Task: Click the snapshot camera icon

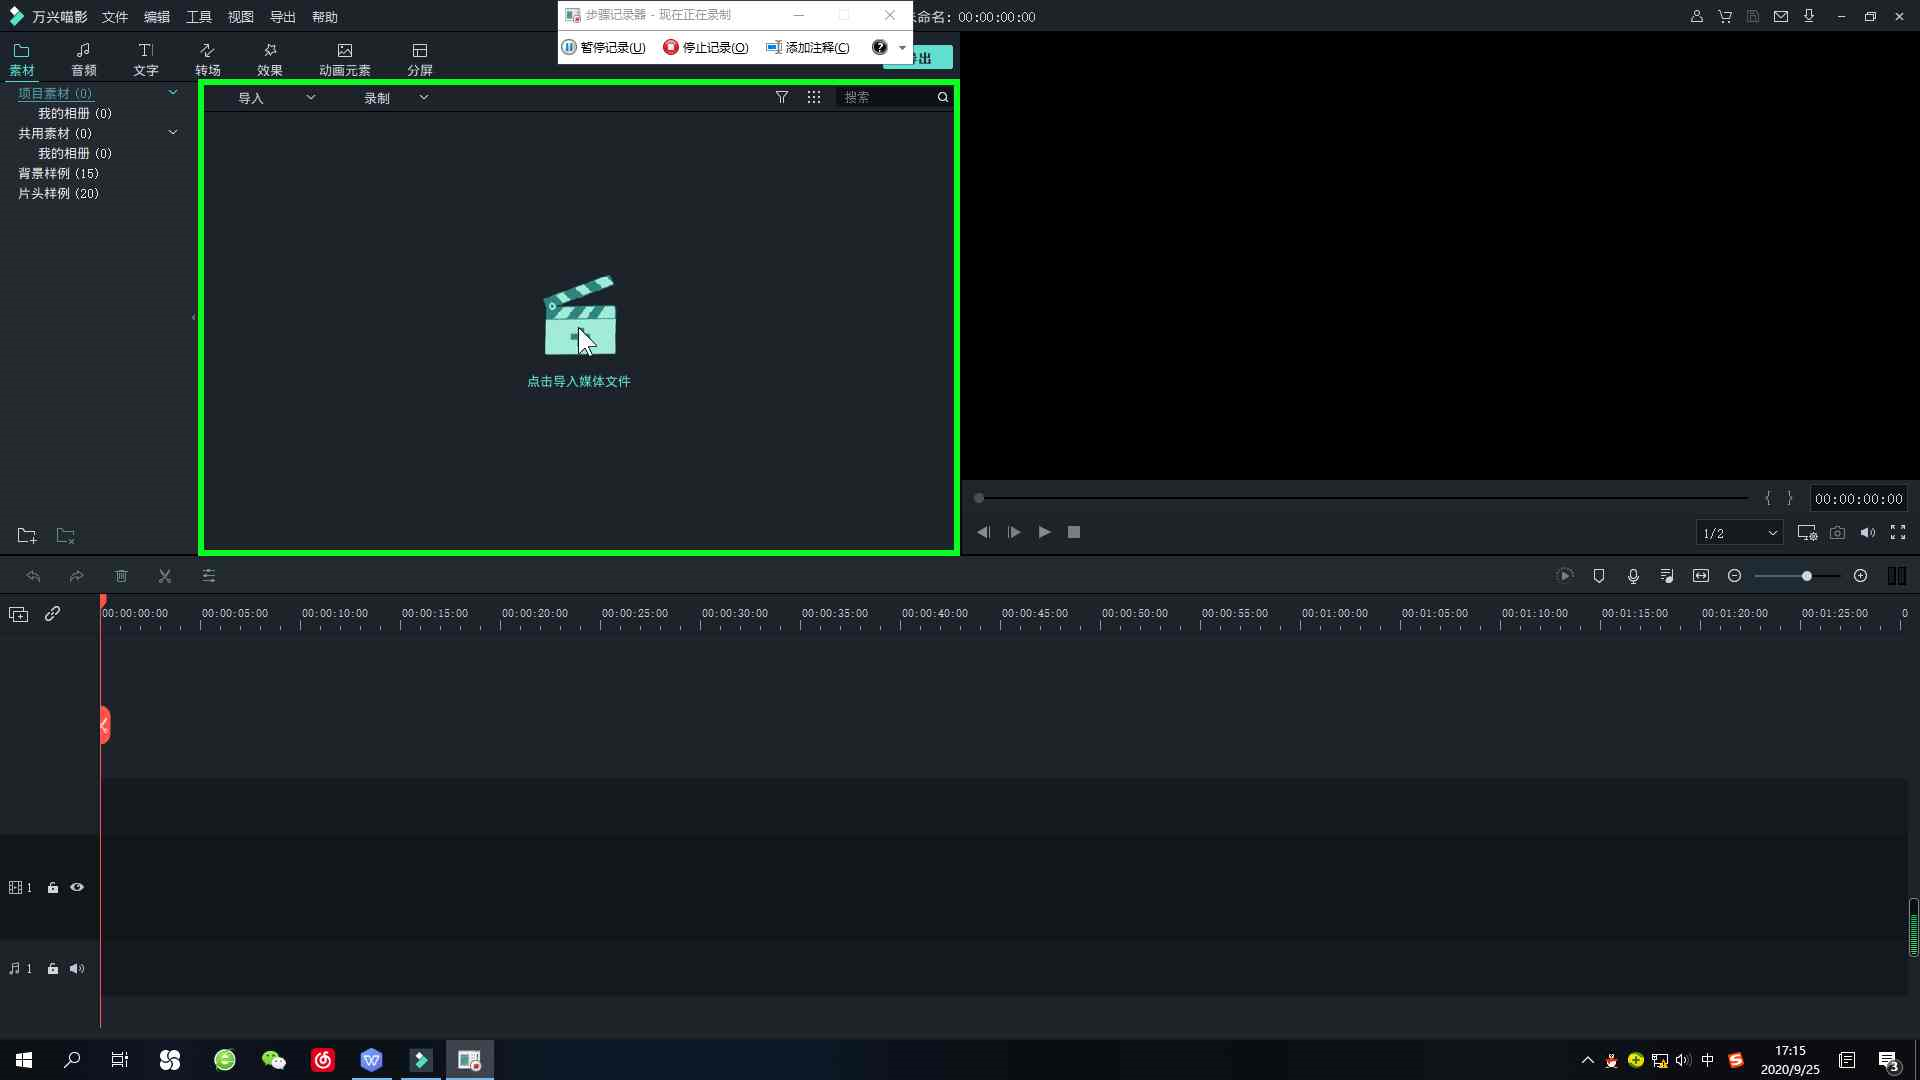Action: 1837,533
